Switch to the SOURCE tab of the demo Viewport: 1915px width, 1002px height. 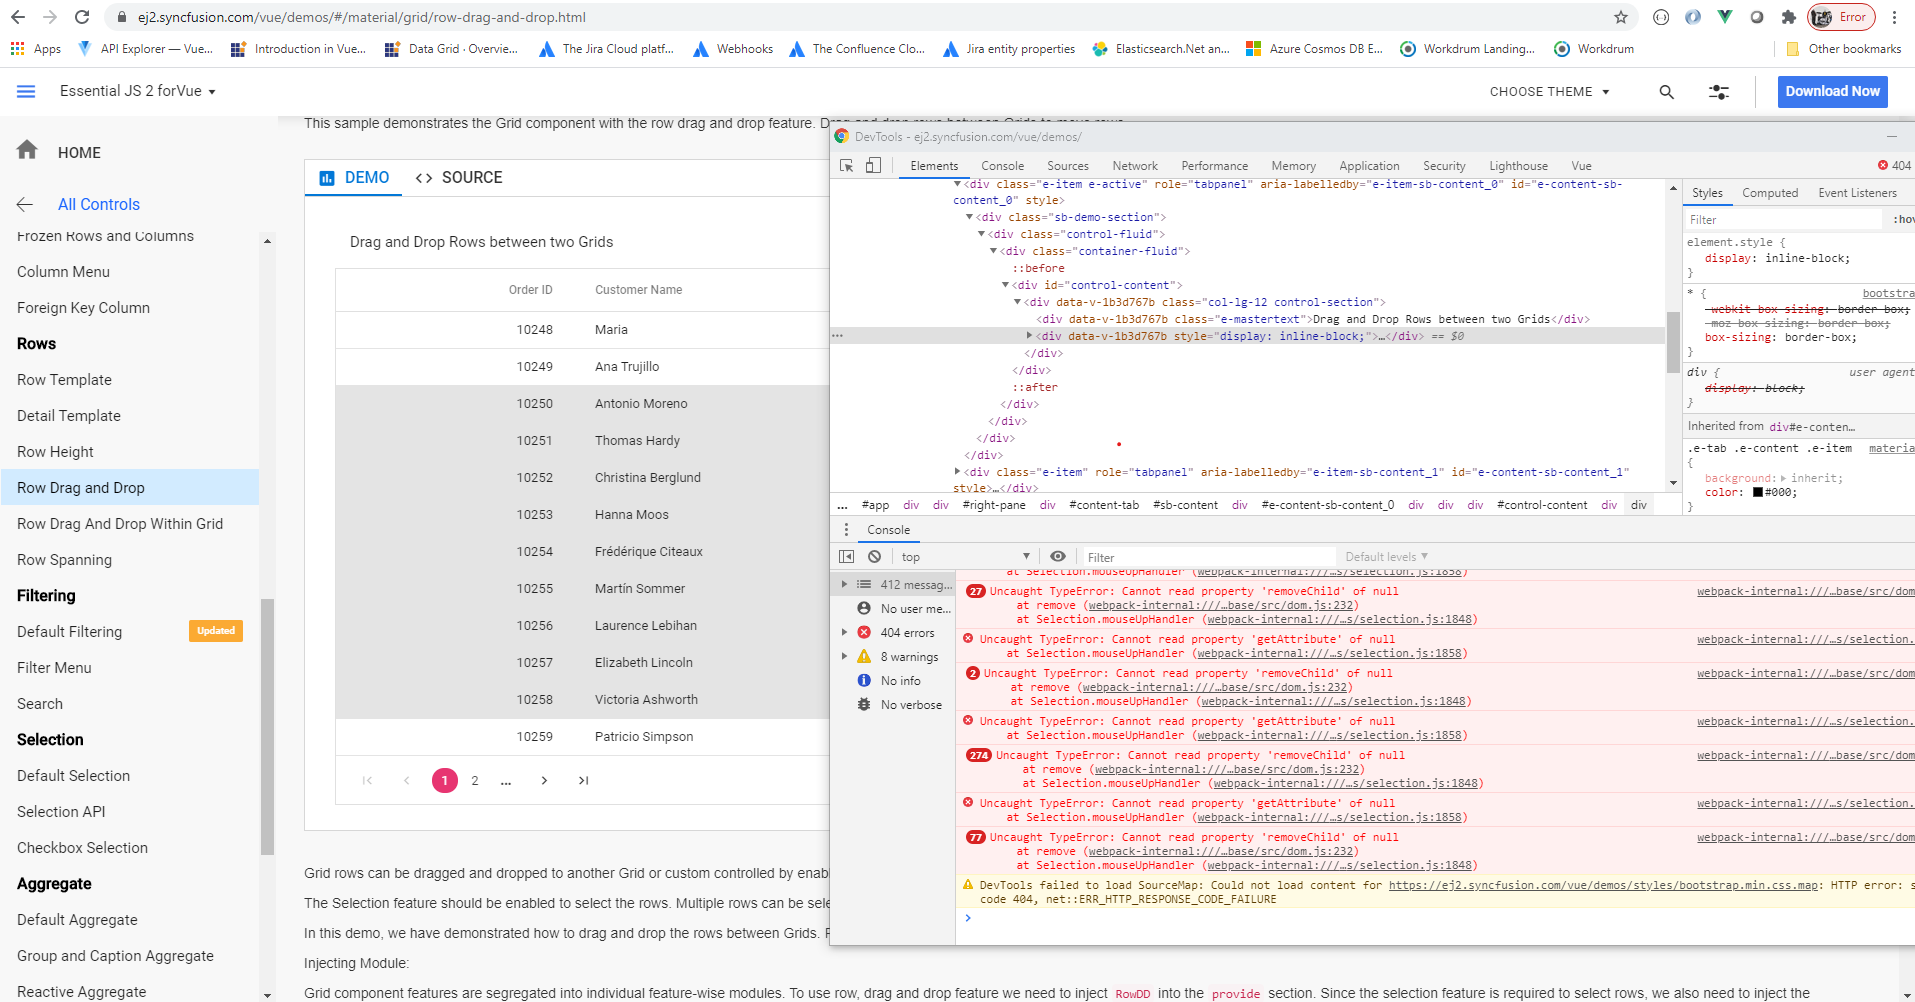(x=459, y=178)
